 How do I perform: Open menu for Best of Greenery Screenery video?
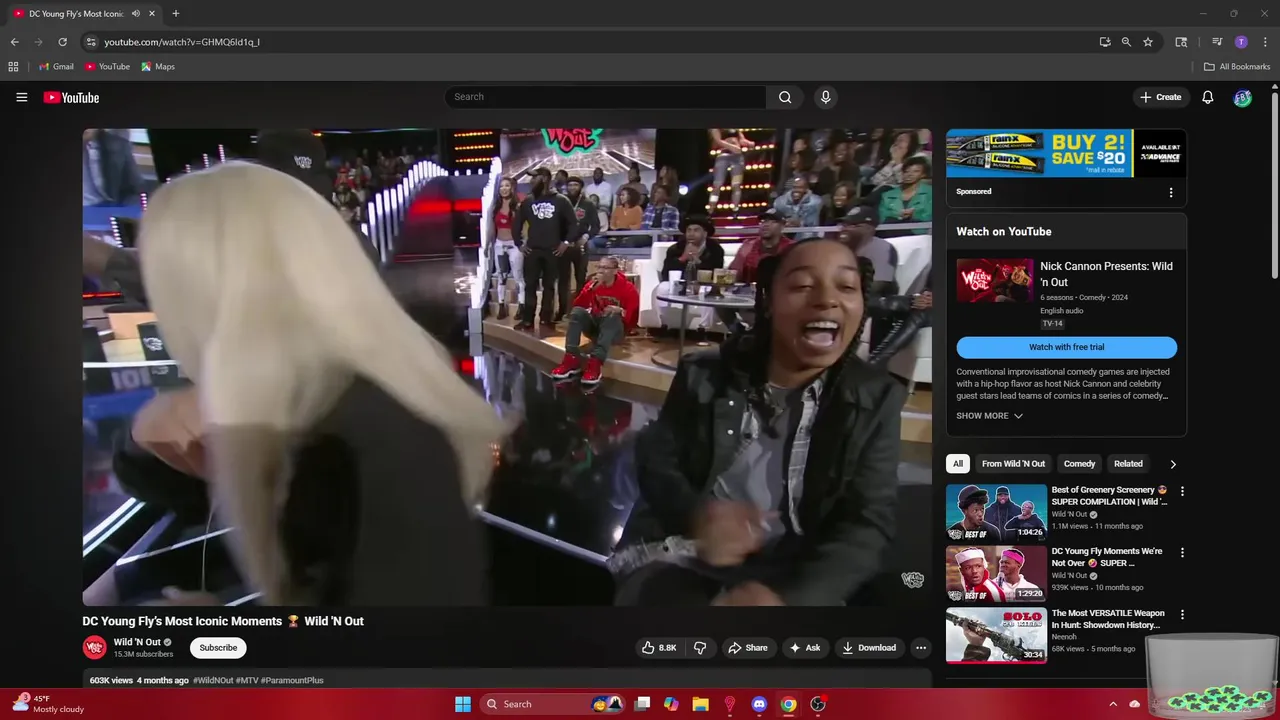(1182, 491)
